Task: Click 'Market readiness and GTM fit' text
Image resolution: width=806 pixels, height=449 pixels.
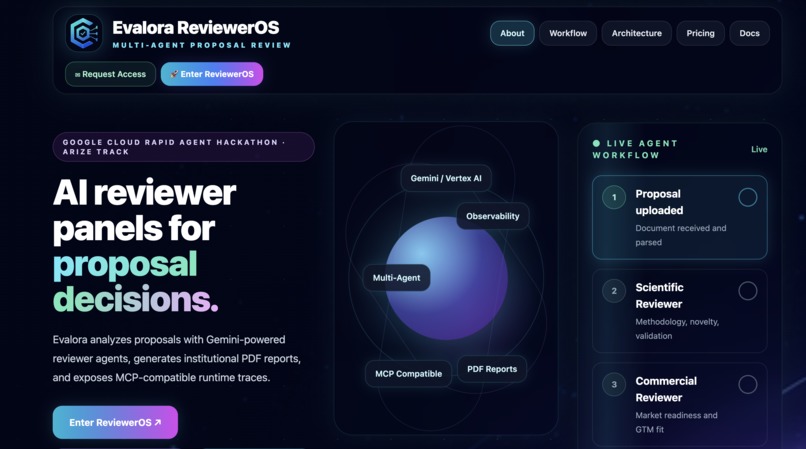Action: [x=676, y=422]
